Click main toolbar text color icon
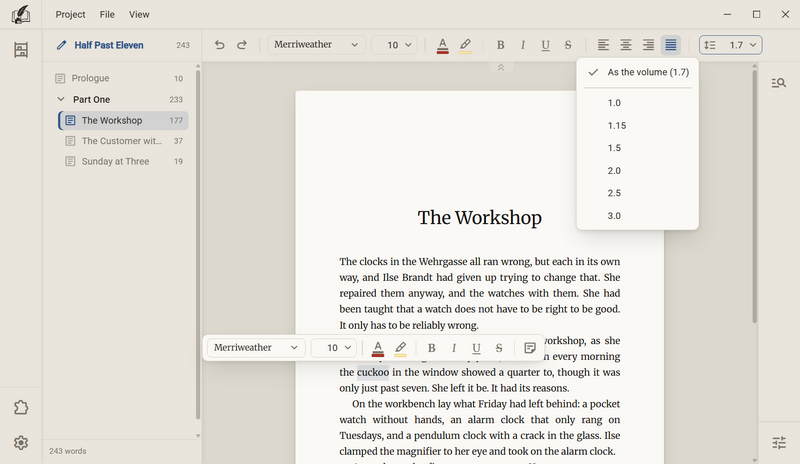This screenshot has height=464, width=800. tap(442, 45)
